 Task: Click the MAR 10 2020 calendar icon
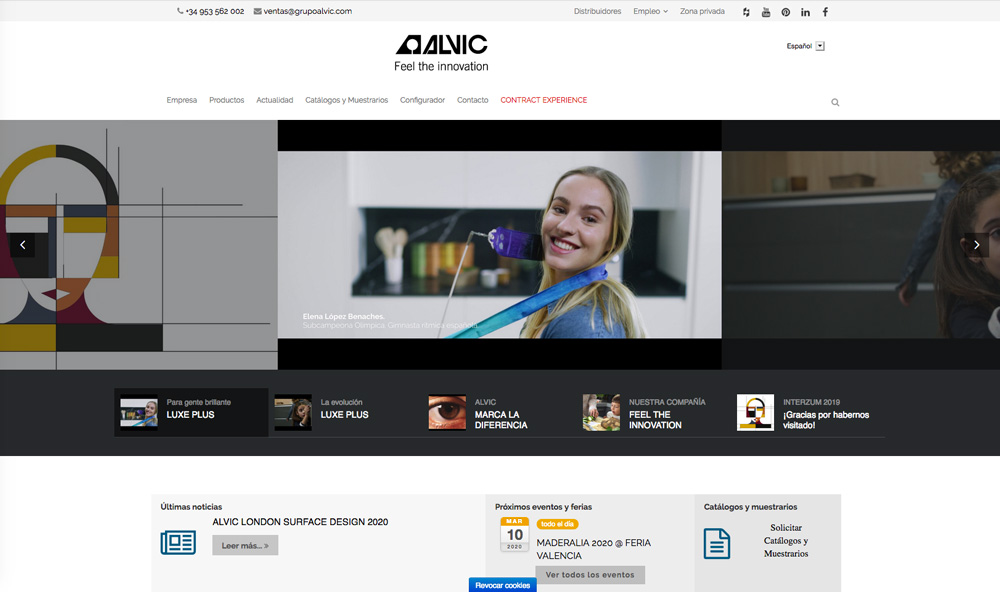(515, 534)
